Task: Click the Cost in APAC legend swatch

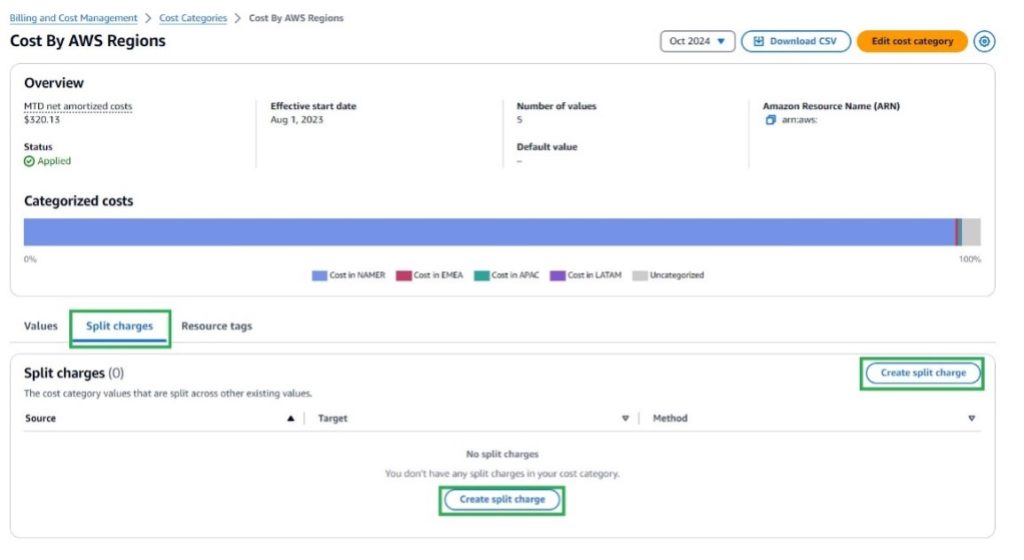Action: tap(481, 275)
